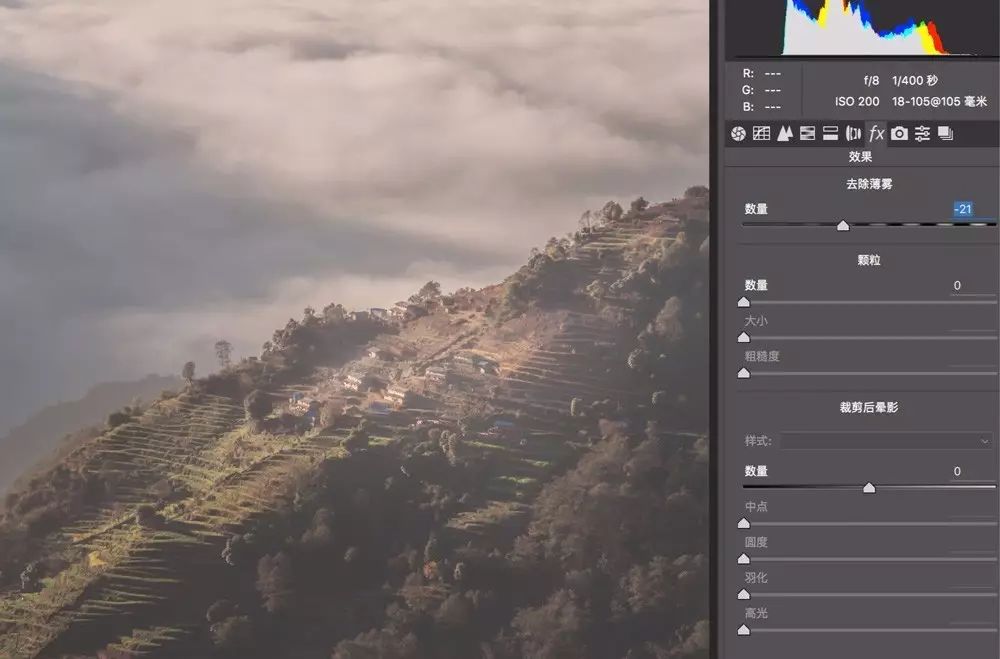Open the Split Toning panel icon
This screenshot has width=1000, height=659.
(830, 133)
